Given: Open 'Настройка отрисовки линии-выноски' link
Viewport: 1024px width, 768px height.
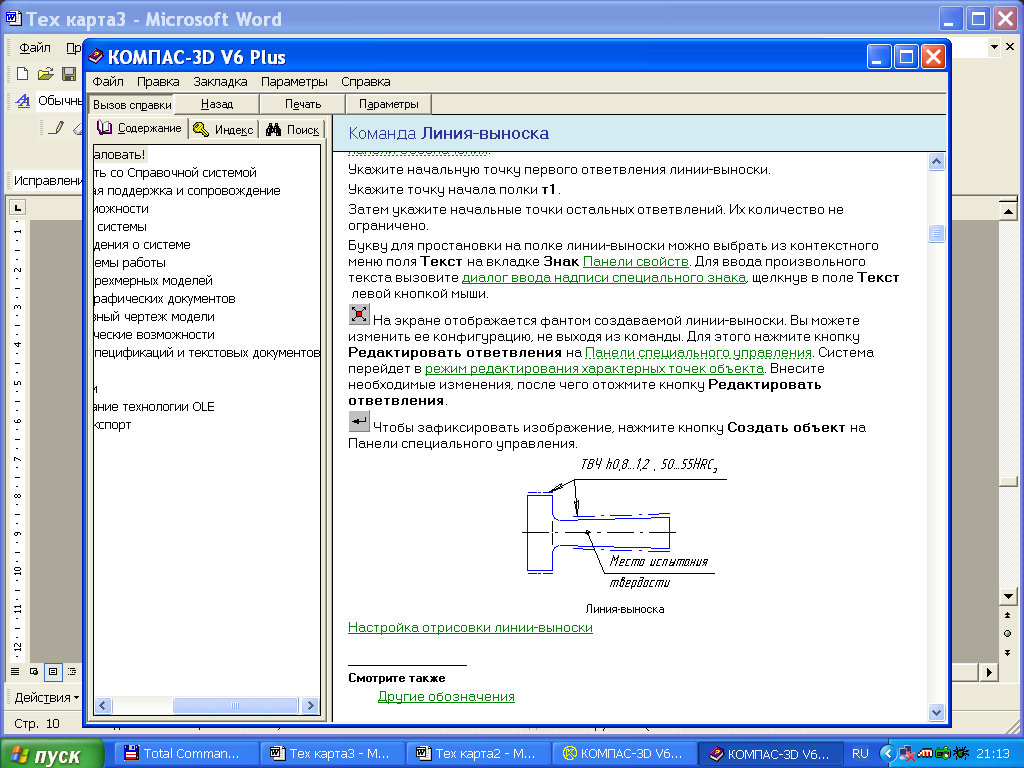Looking at the screenshot, I should pyautogui.click(x=470, y=628).
